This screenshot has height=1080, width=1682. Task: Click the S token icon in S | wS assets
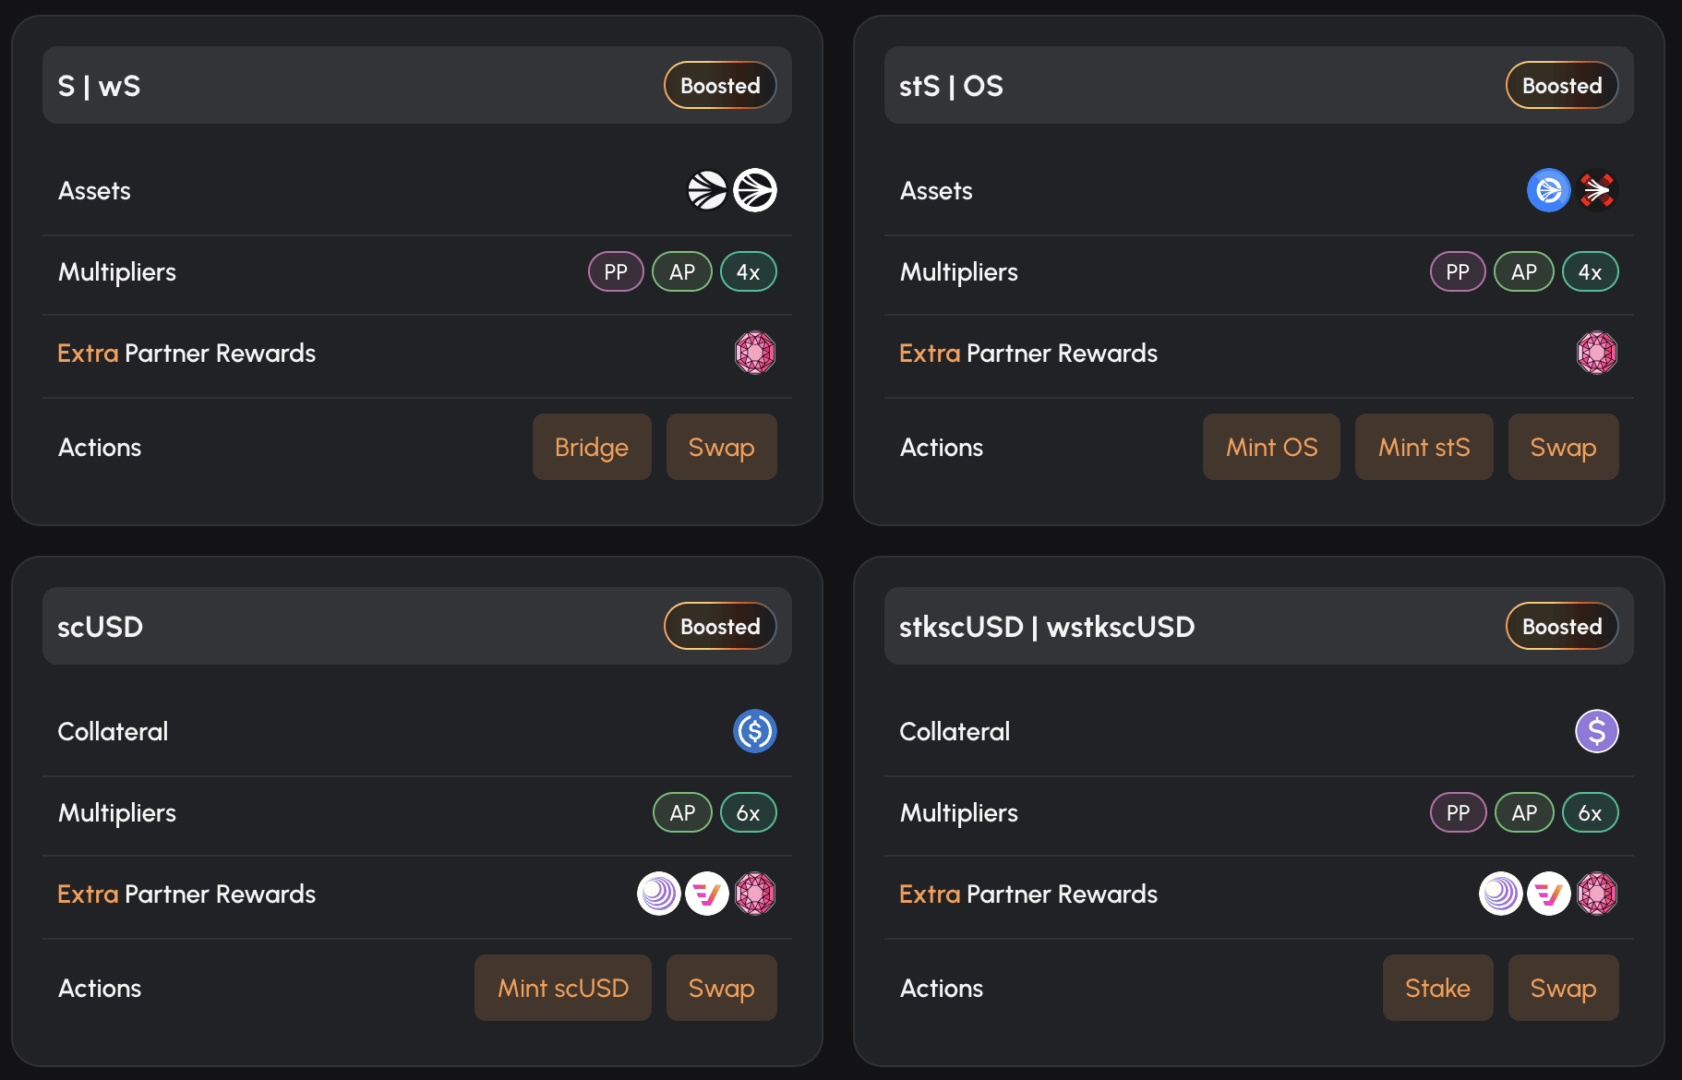(707, 190)
